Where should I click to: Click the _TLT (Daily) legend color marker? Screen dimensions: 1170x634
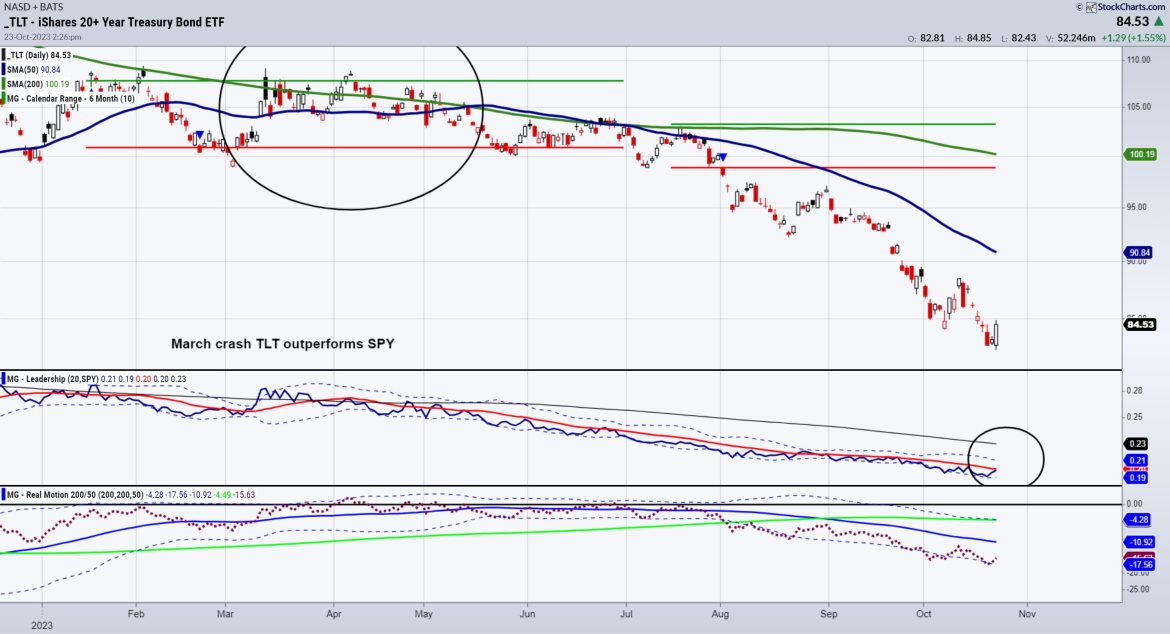[4, 55]
